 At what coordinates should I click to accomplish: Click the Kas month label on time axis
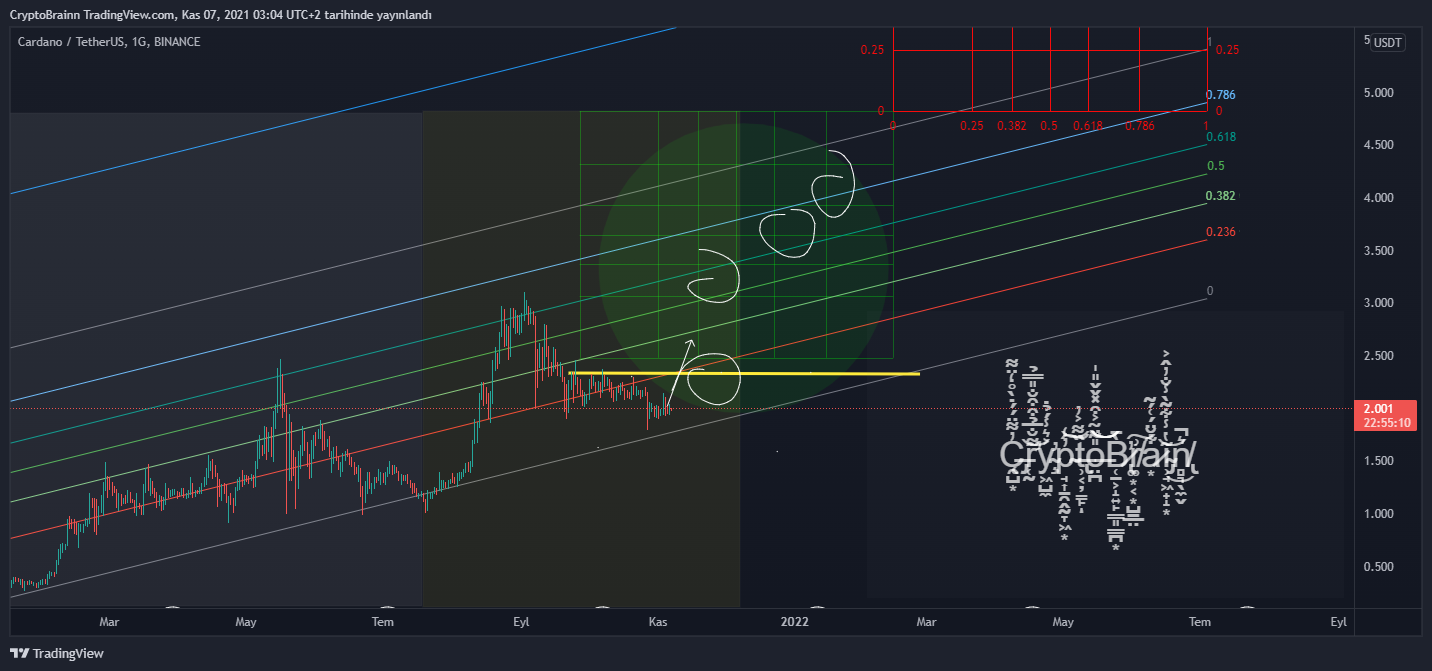pos(658,622)
